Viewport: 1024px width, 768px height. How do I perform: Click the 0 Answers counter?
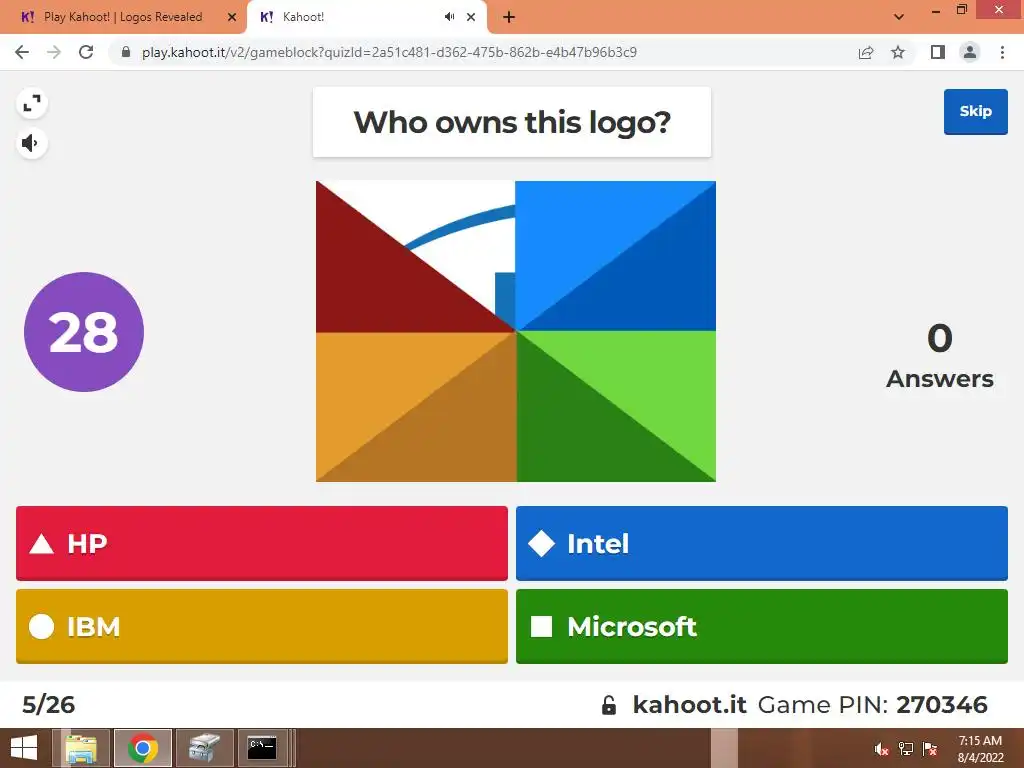point(940,356)
